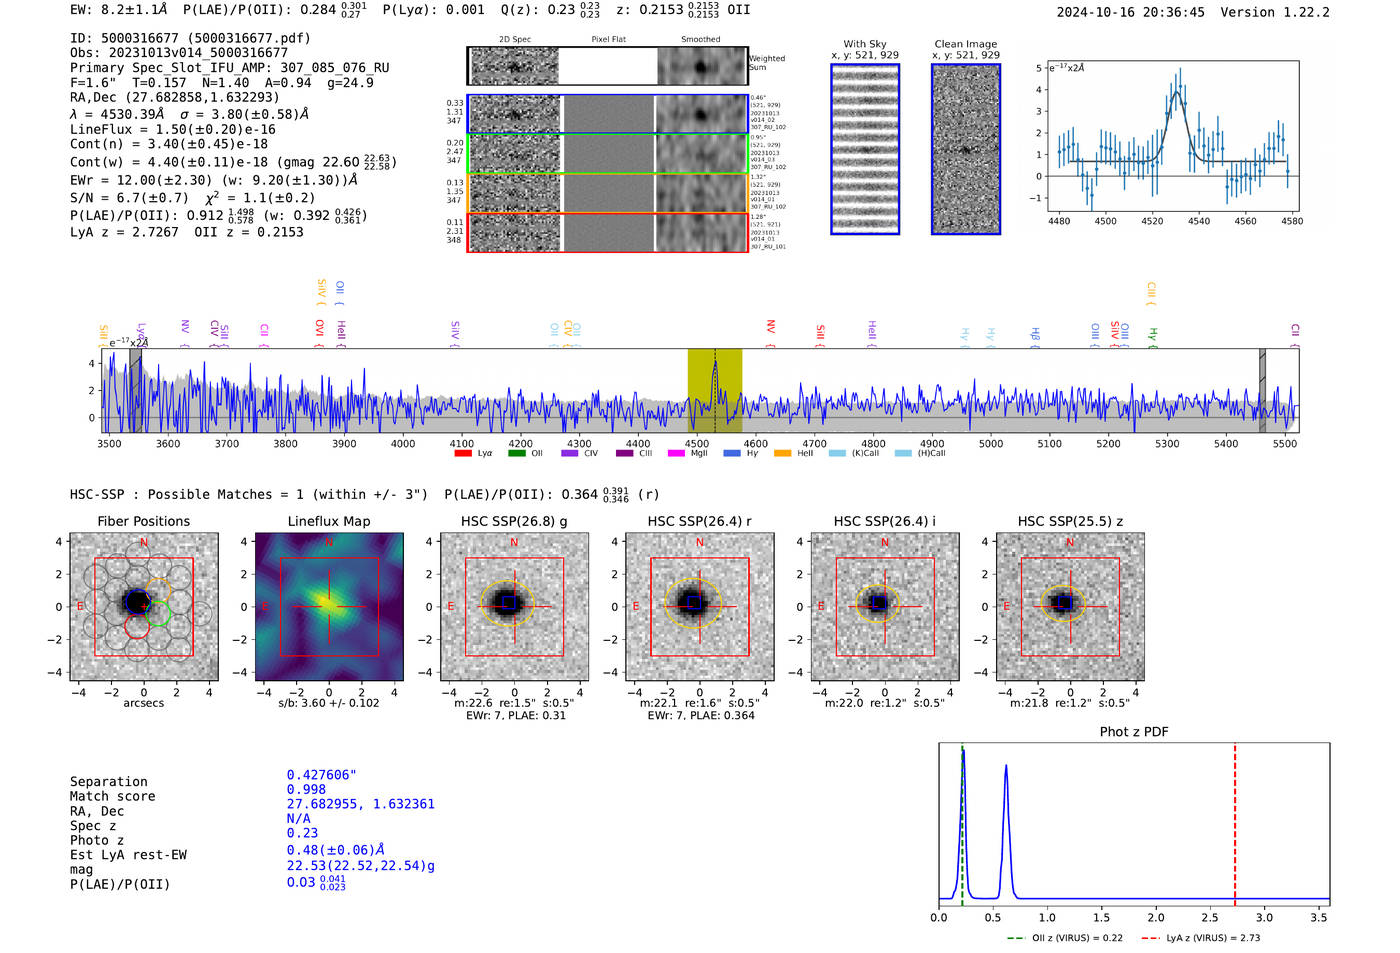Click the red dashed LyA z line
The image size is (1400, 953).
1235,823
